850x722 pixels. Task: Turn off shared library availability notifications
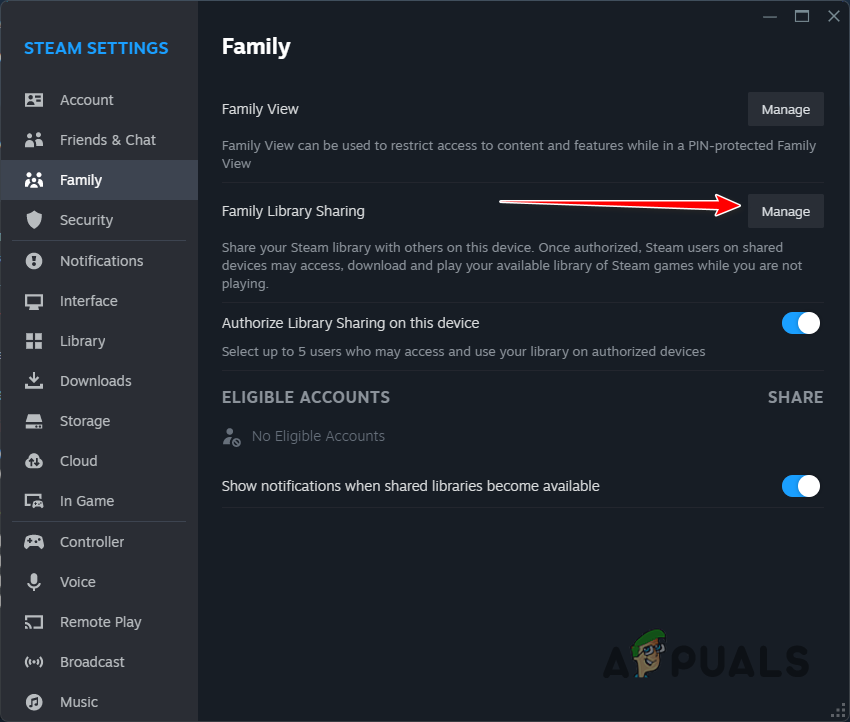click(x=800, y=486)
